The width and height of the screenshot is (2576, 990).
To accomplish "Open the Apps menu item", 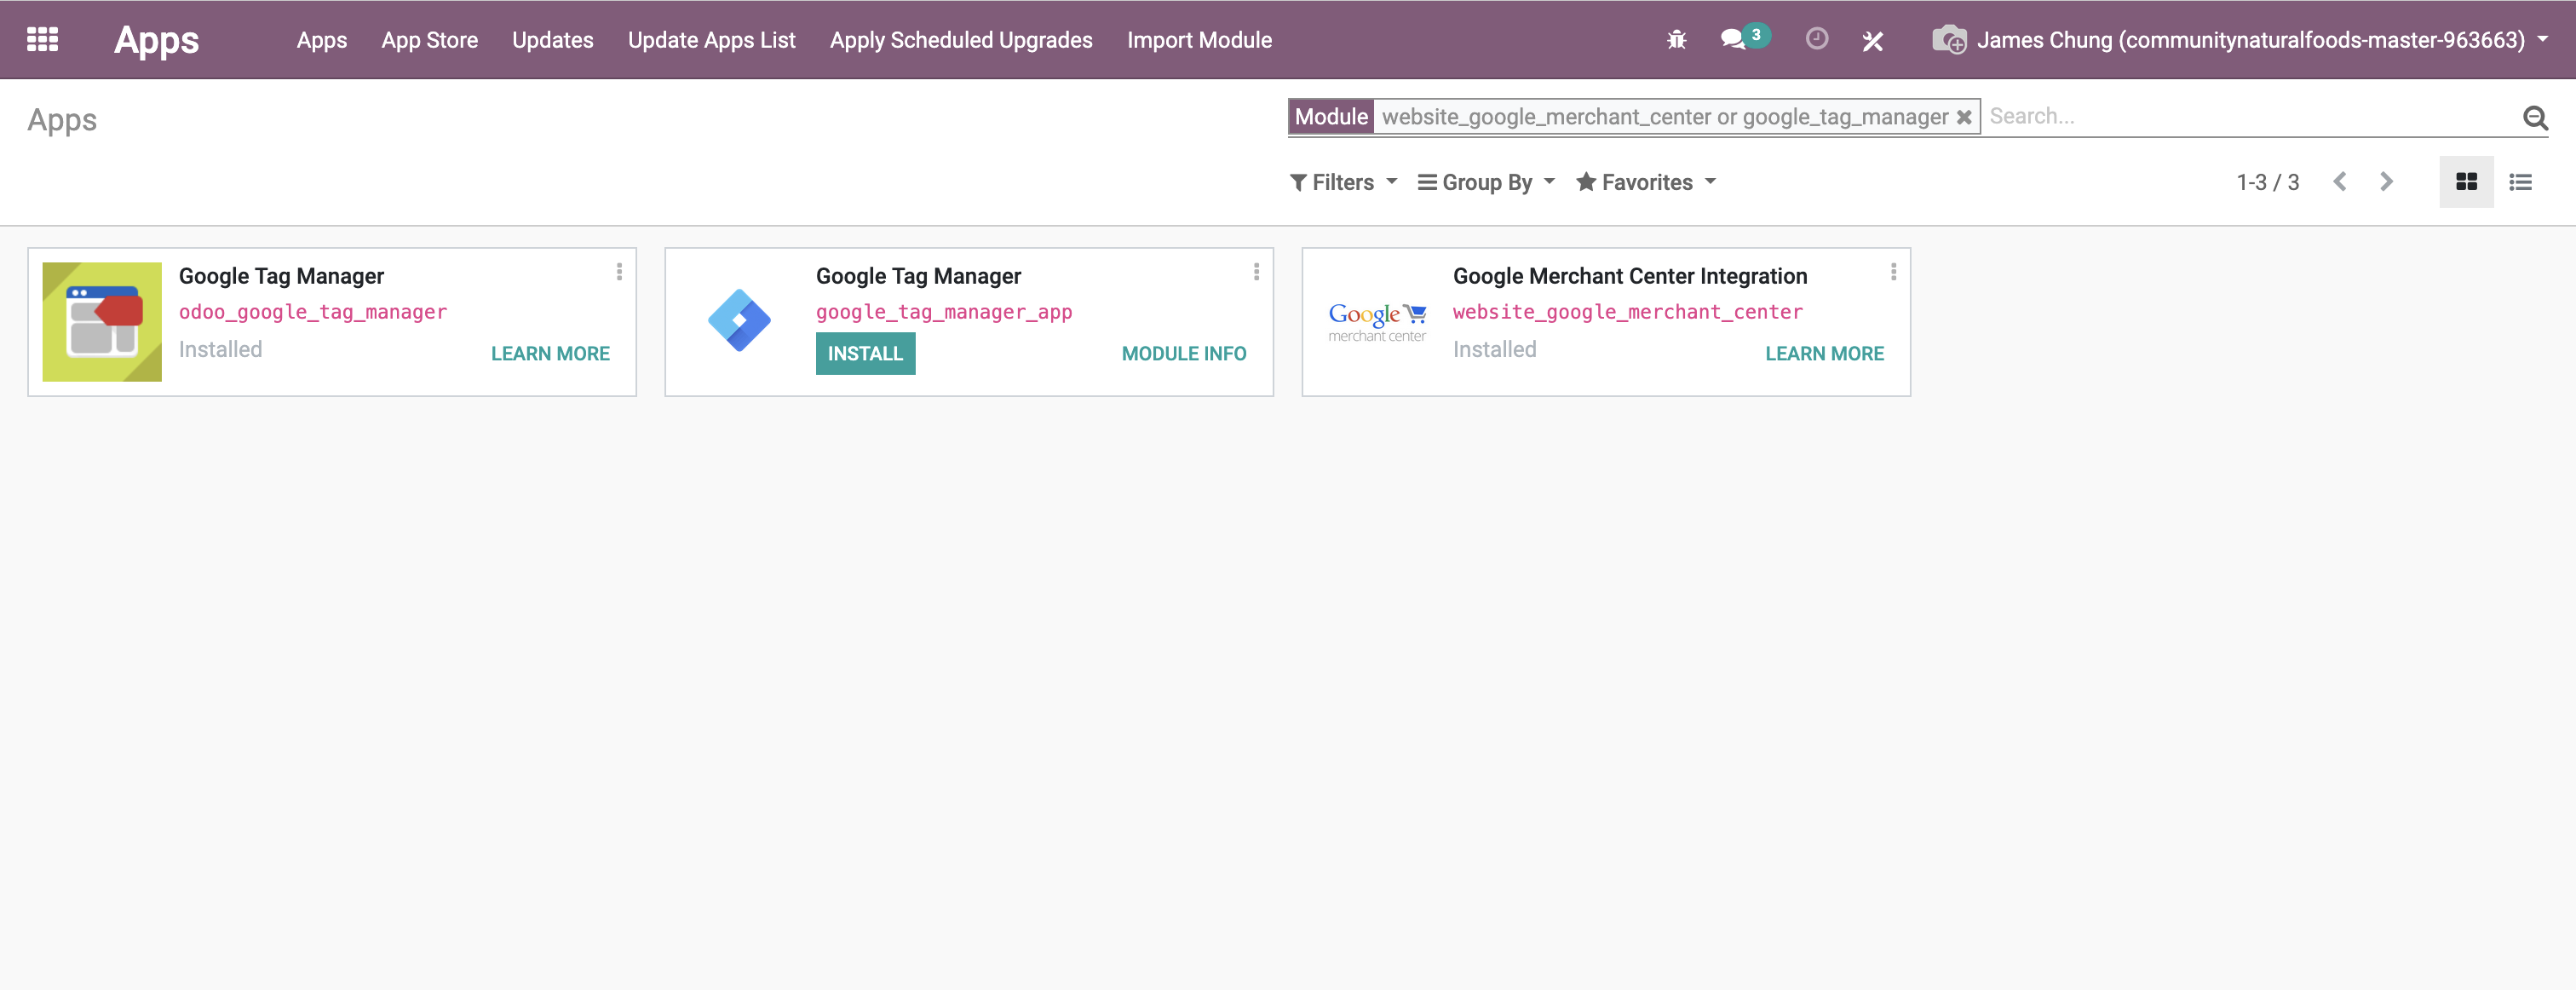I will [x=321, y=40].
